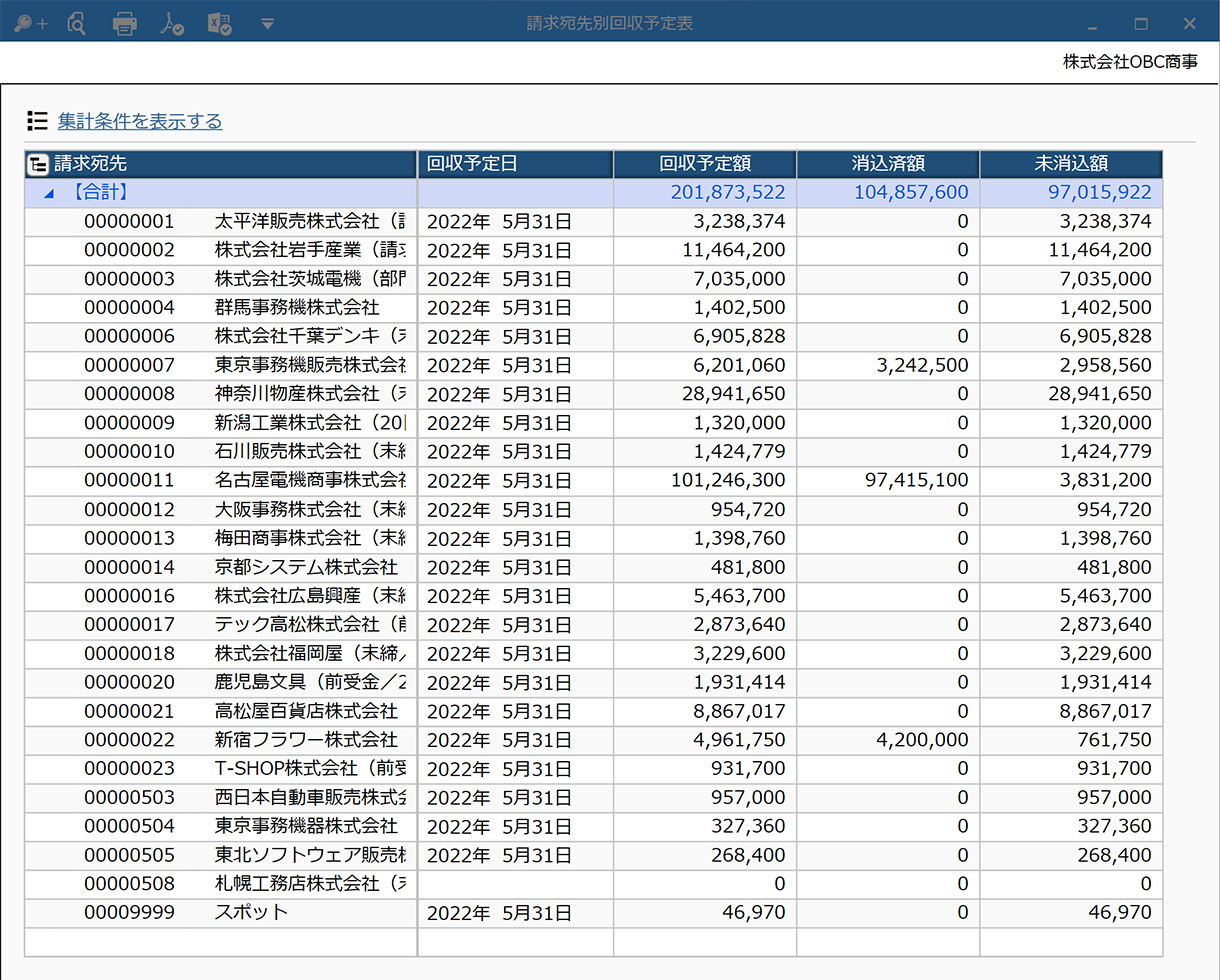
Task: Click total 未消込額 value 97,015,922
Action: pyautogui.click(x=1099, y=192)
